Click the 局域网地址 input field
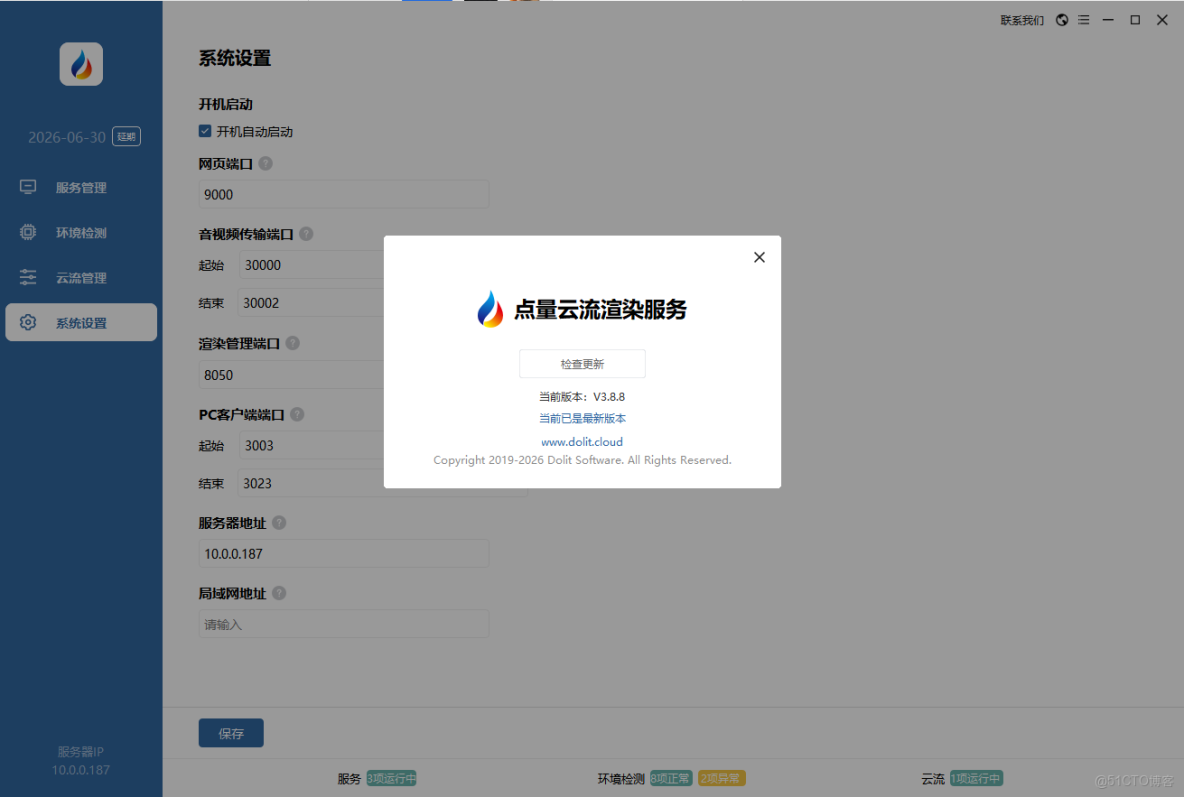This screenshot has height=797, width=1184. click(343, 623)
